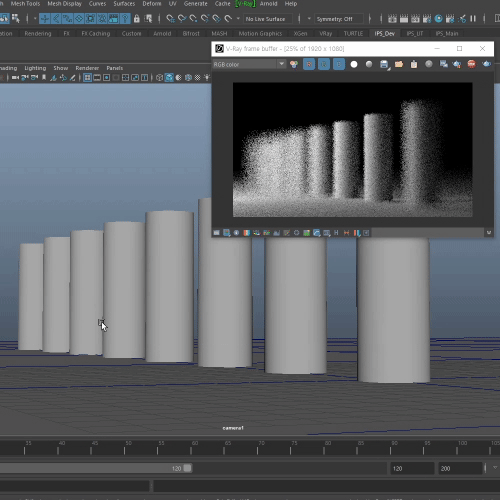Screen dimensions: 500x500
Task: Click the clear image icon in frame buffer
Action: click(414, 64)
